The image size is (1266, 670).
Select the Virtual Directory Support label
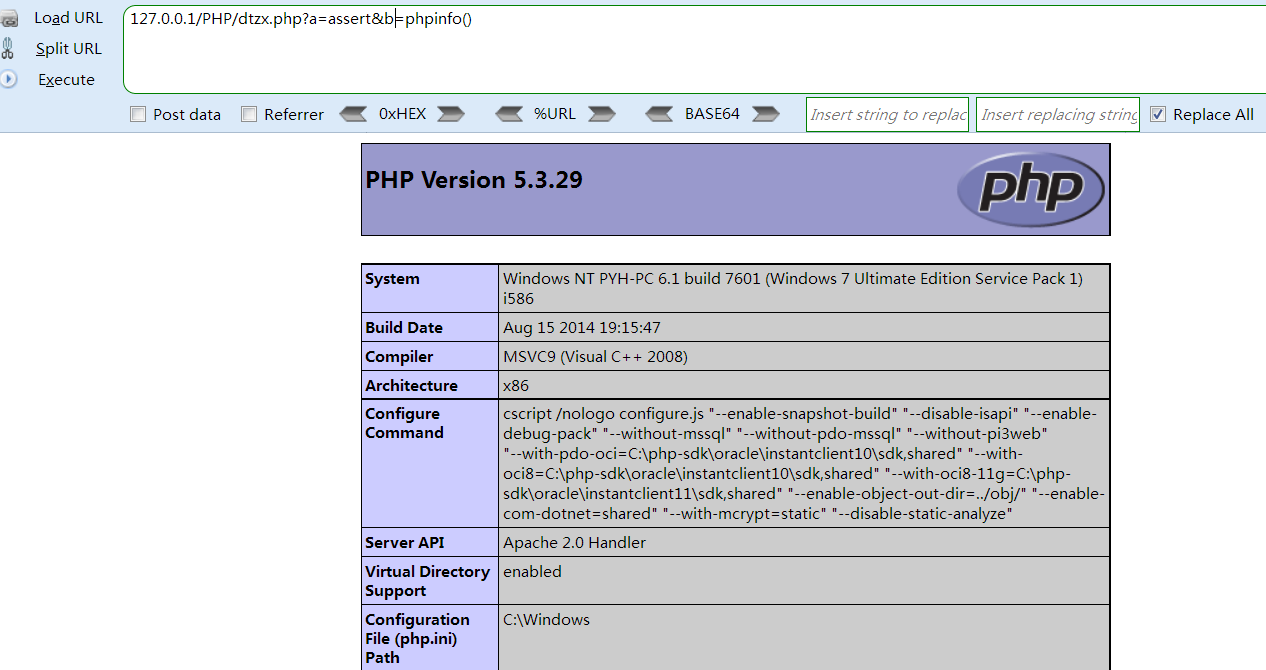[430, 580]
